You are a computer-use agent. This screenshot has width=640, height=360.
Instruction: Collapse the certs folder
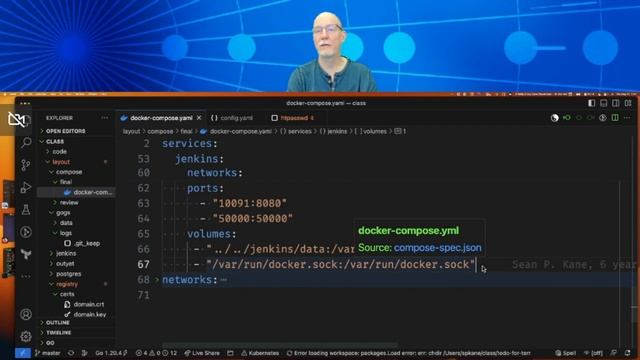click(x=67, y=294)
